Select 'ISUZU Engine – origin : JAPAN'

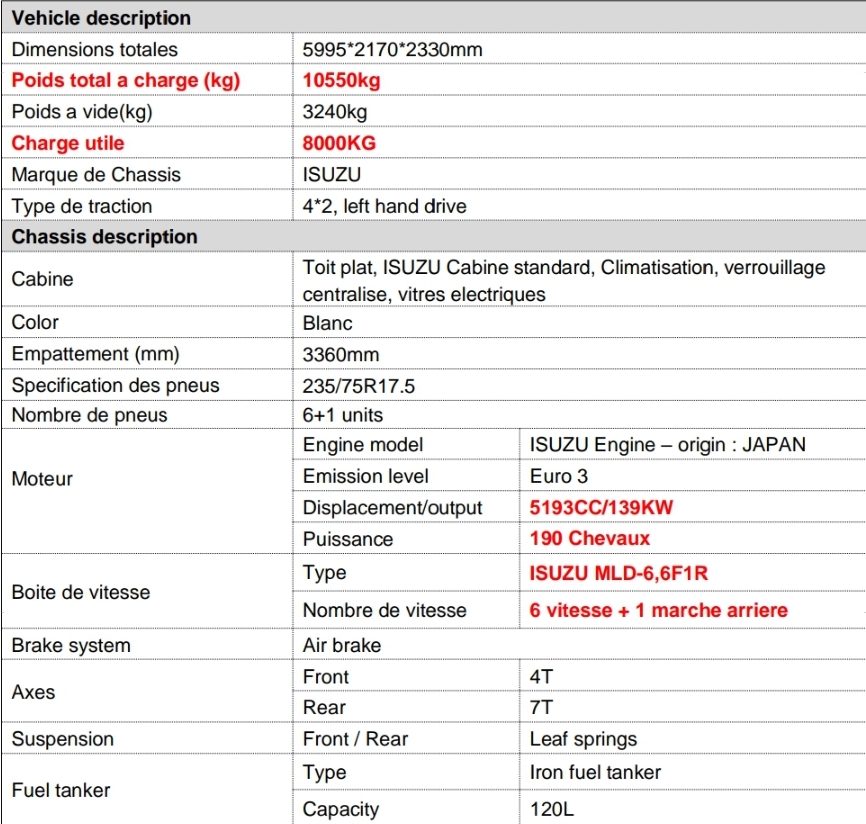668,445
